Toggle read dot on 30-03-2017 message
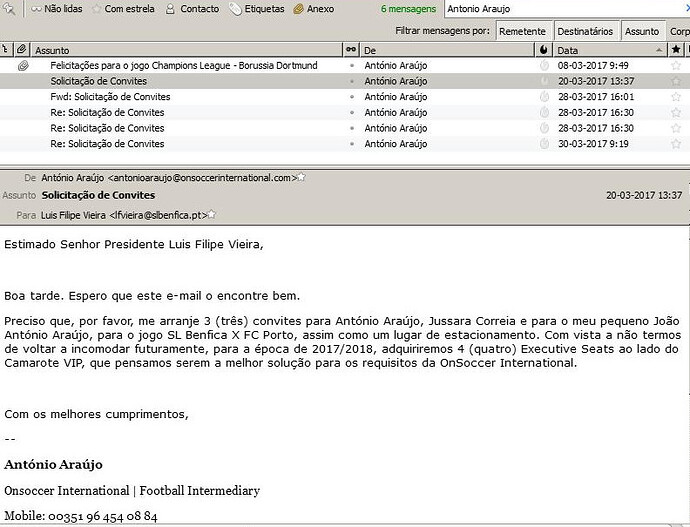 (352, 144)
